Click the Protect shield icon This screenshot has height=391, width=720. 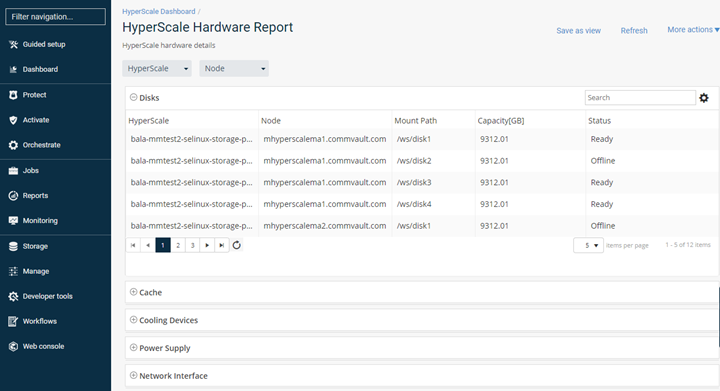pos(13,95)
